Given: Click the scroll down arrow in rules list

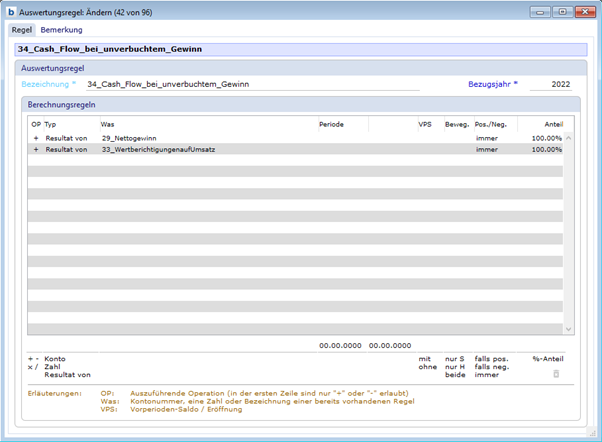Looking at the screenshot, I should 569,329.
